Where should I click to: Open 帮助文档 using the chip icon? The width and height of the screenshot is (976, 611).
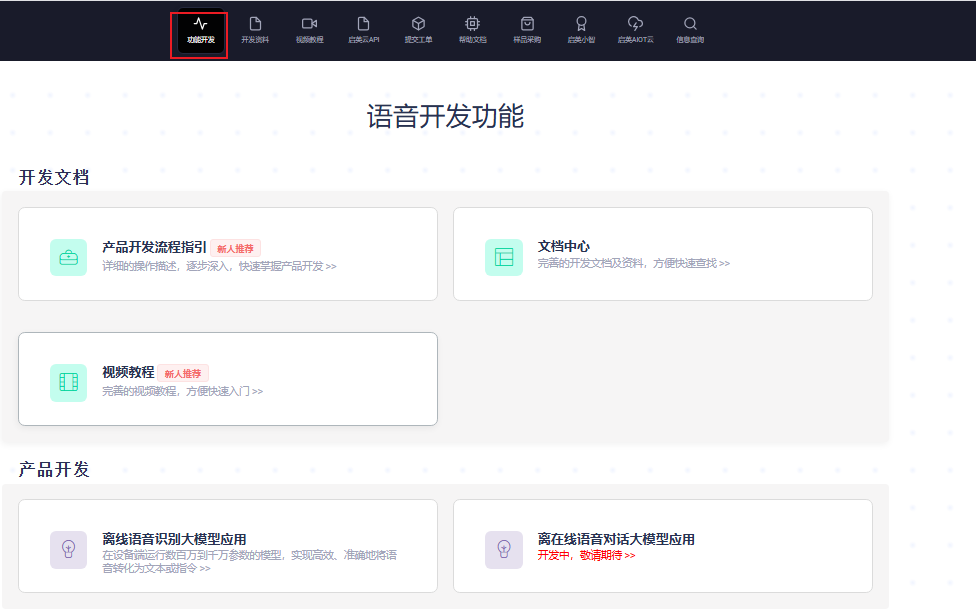coord(472,22)
